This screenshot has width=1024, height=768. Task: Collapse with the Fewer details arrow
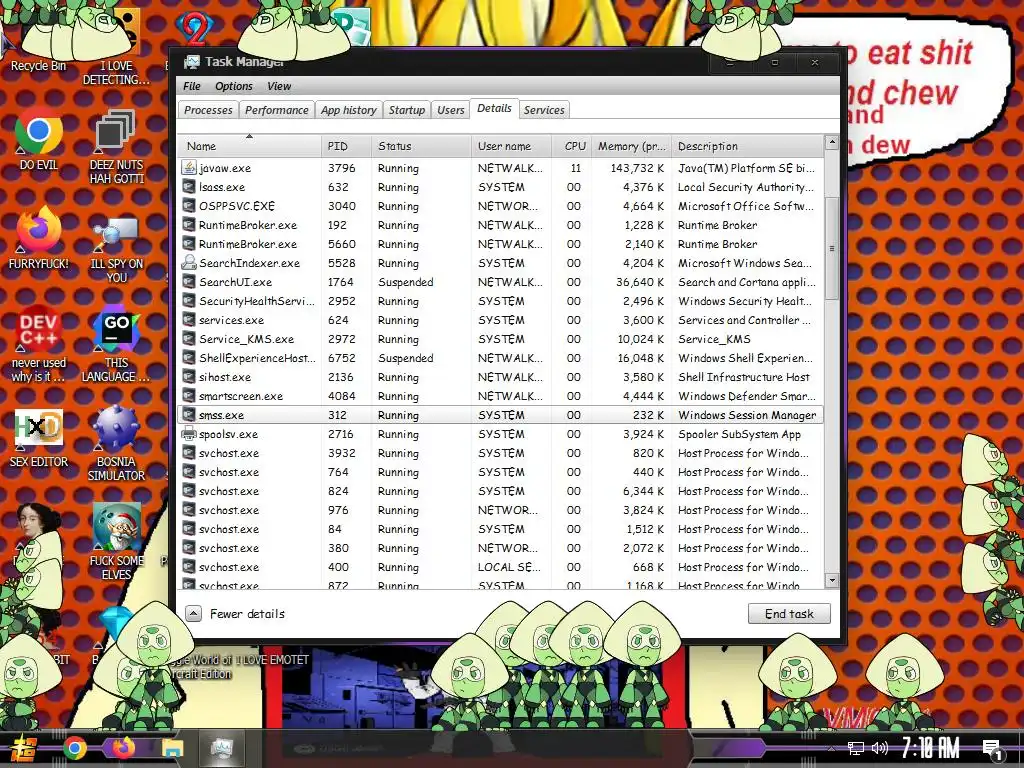tap(193, 613)
